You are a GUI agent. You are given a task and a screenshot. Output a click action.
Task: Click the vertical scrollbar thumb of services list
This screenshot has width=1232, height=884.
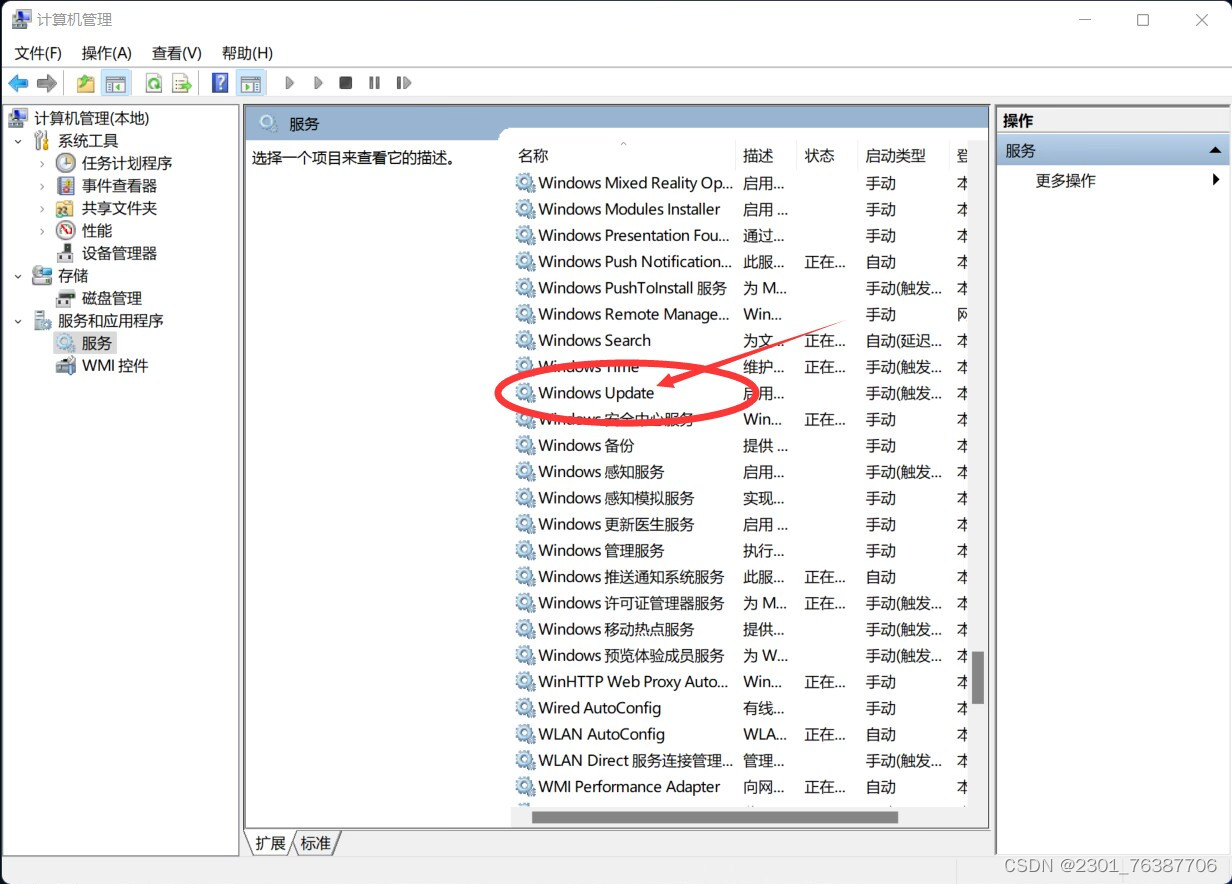pyautogui.click(x=978, y=678)
